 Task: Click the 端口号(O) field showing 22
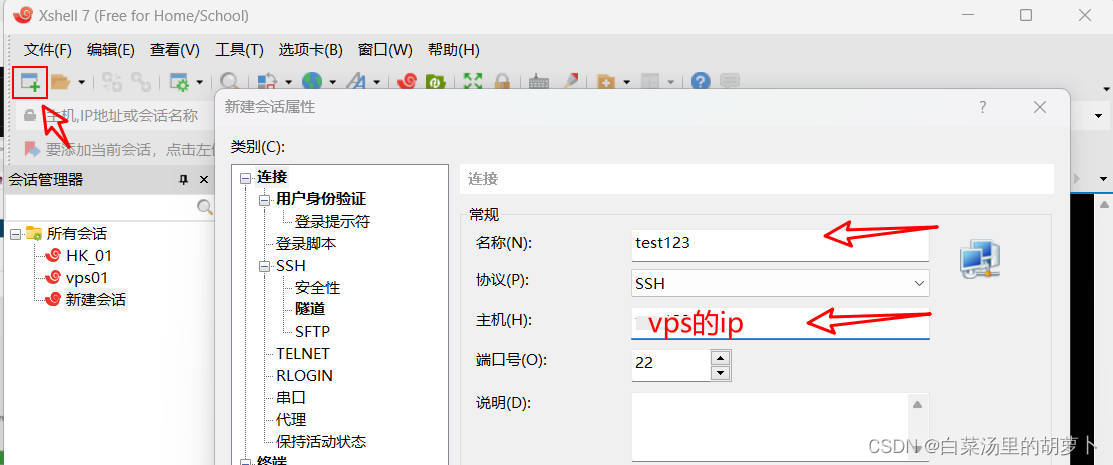[x=671, y=365]
